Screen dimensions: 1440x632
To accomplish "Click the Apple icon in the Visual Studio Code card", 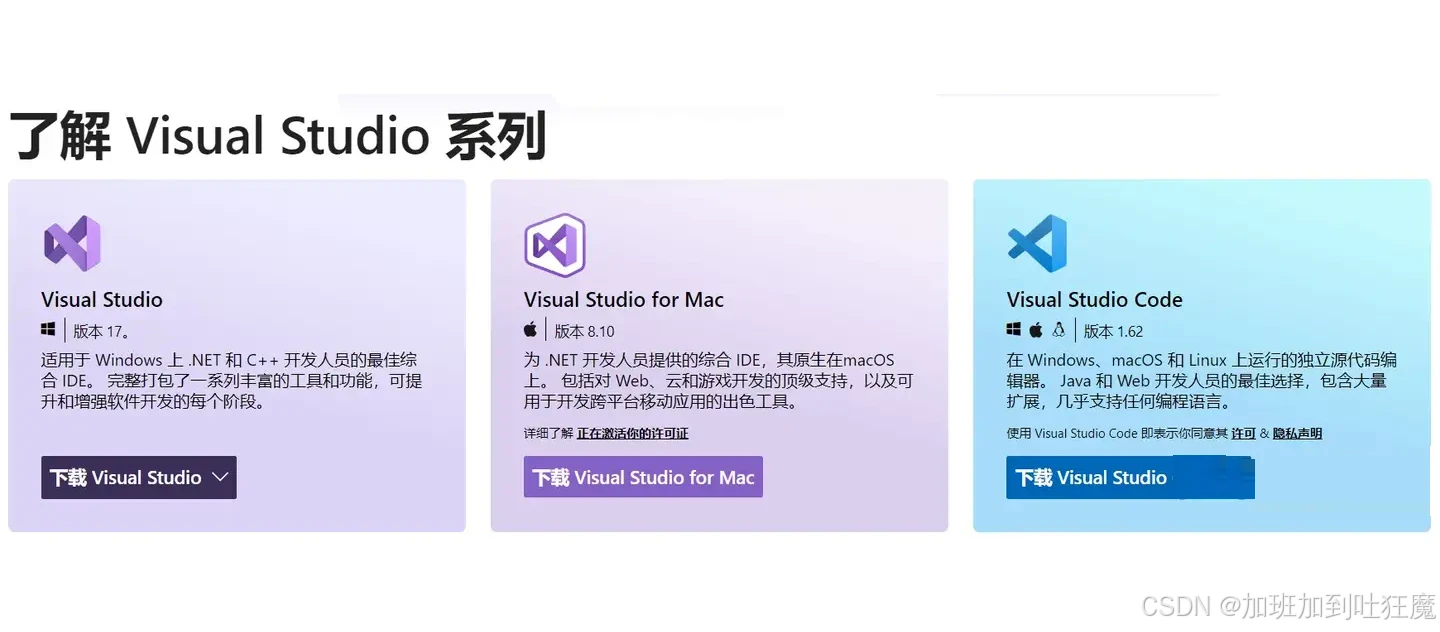I will click(1036, 330).
